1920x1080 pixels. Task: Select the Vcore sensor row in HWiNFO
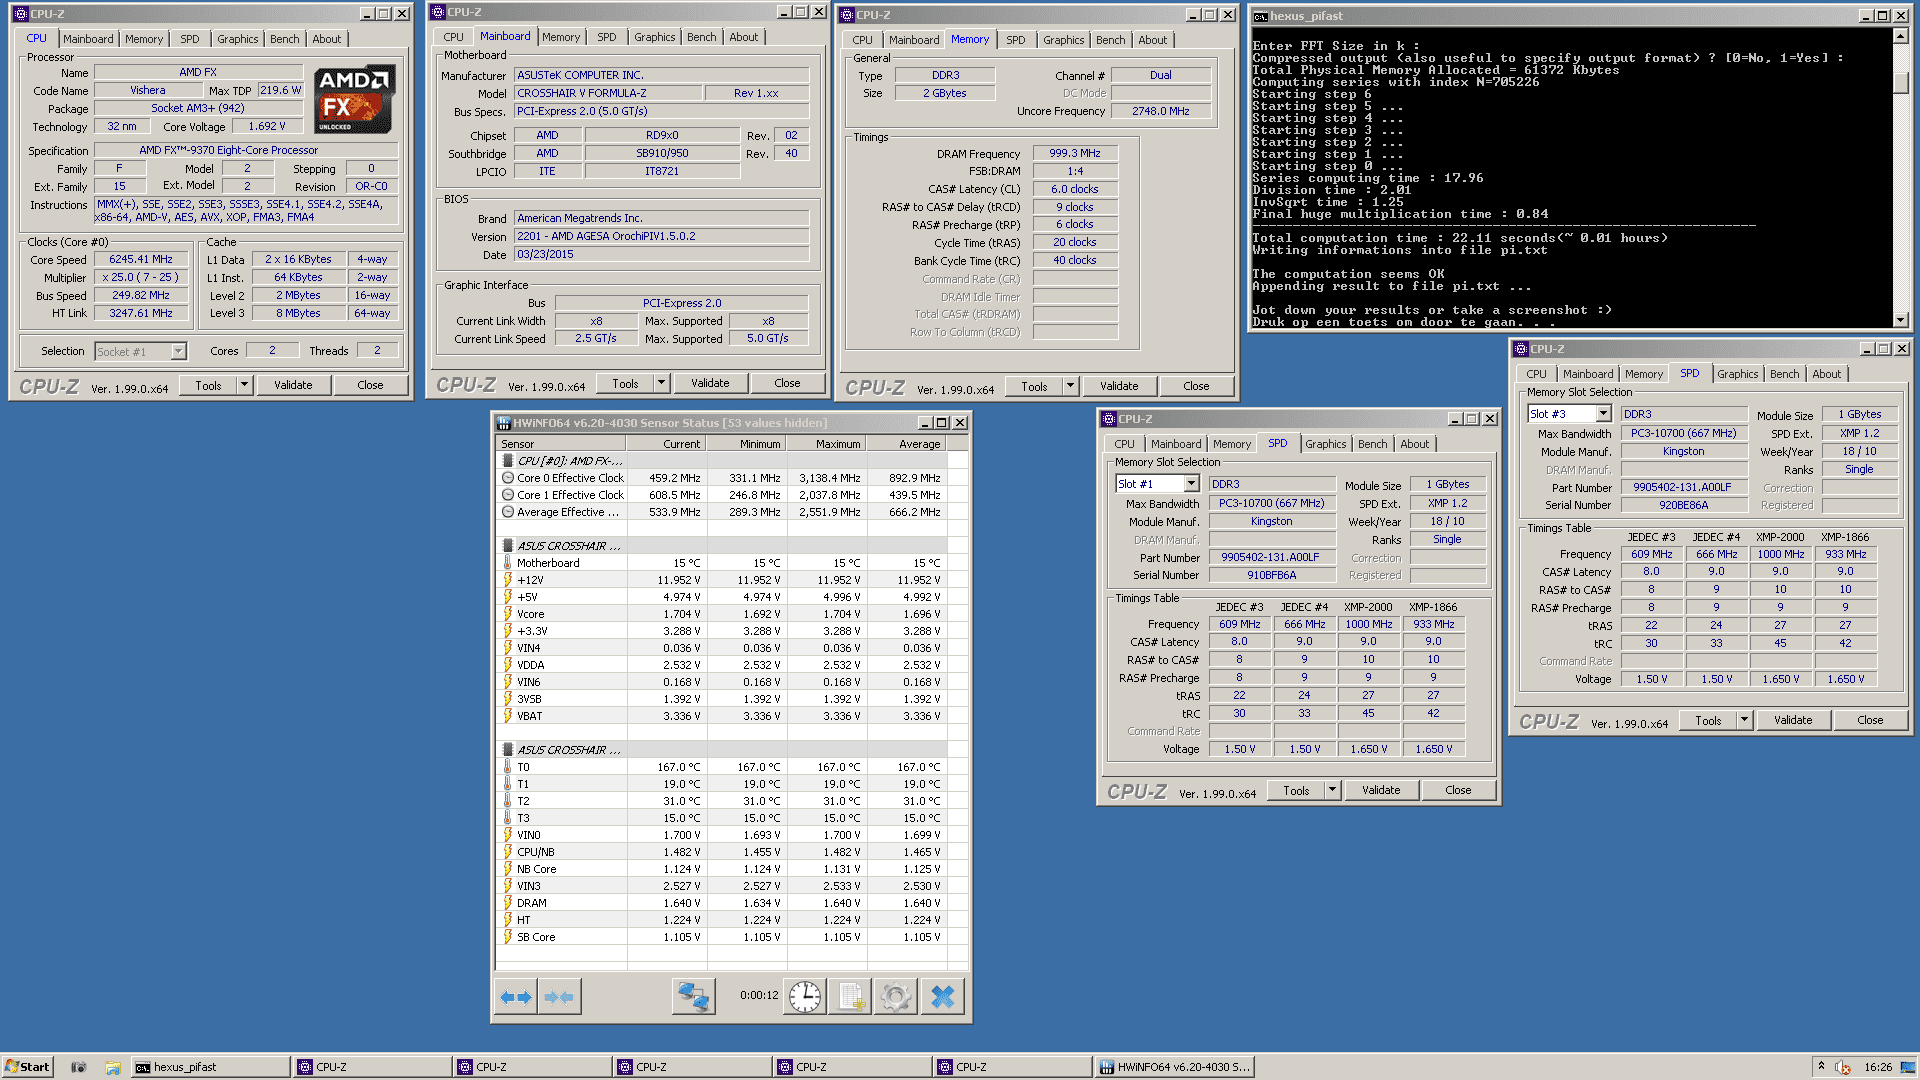tap(722, 614)
